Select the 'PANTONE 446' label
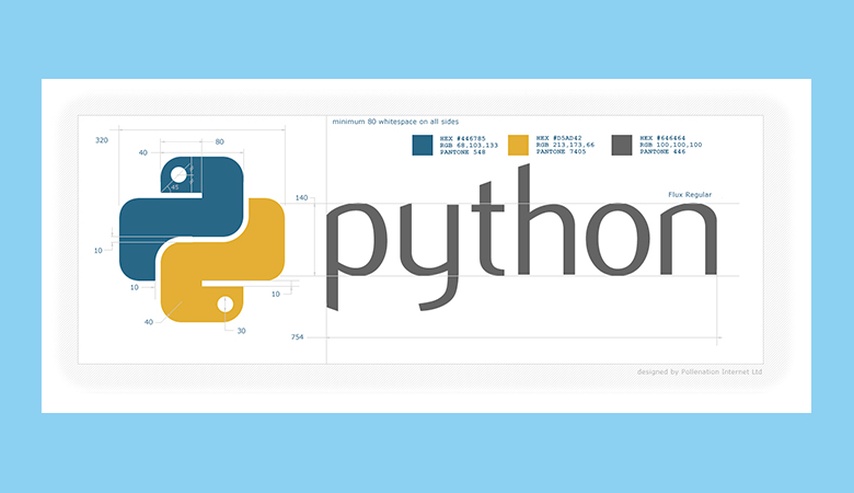 point(662,151)
